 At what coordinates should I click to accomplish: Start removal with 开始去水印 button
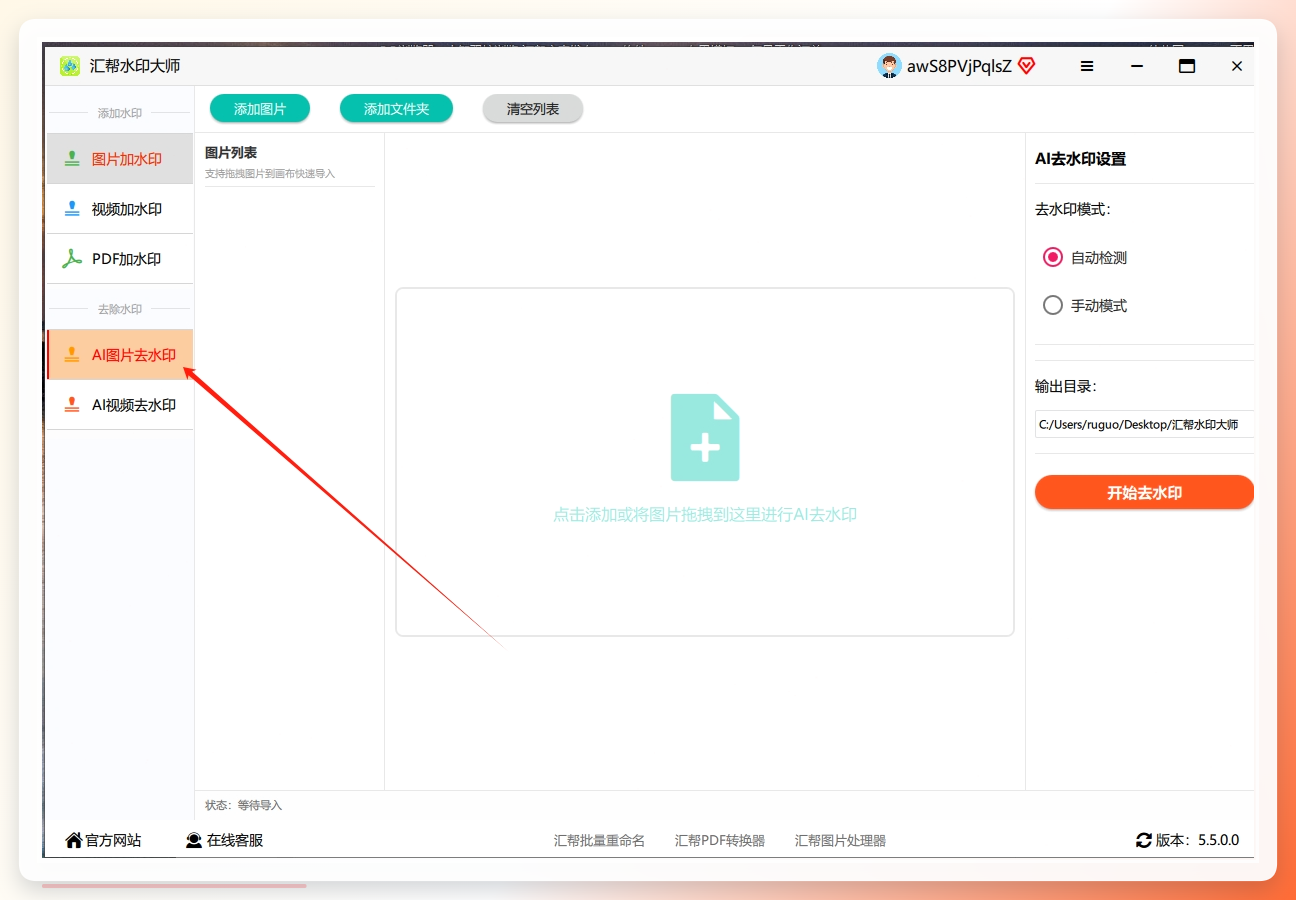(x=1144, y=492)
